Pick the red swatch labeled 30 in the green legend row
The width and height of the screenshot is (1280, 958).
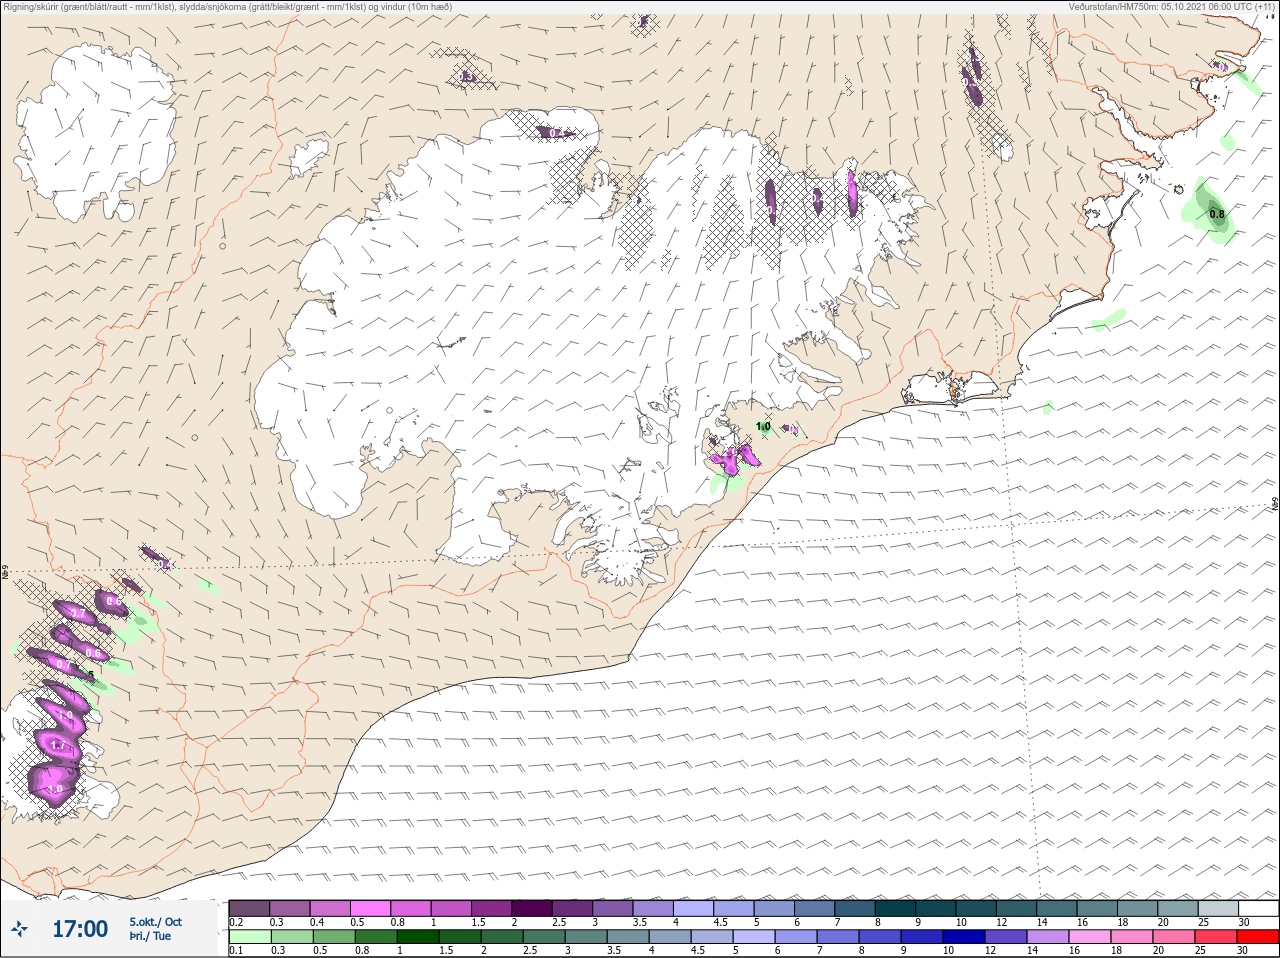(1258, 937)
